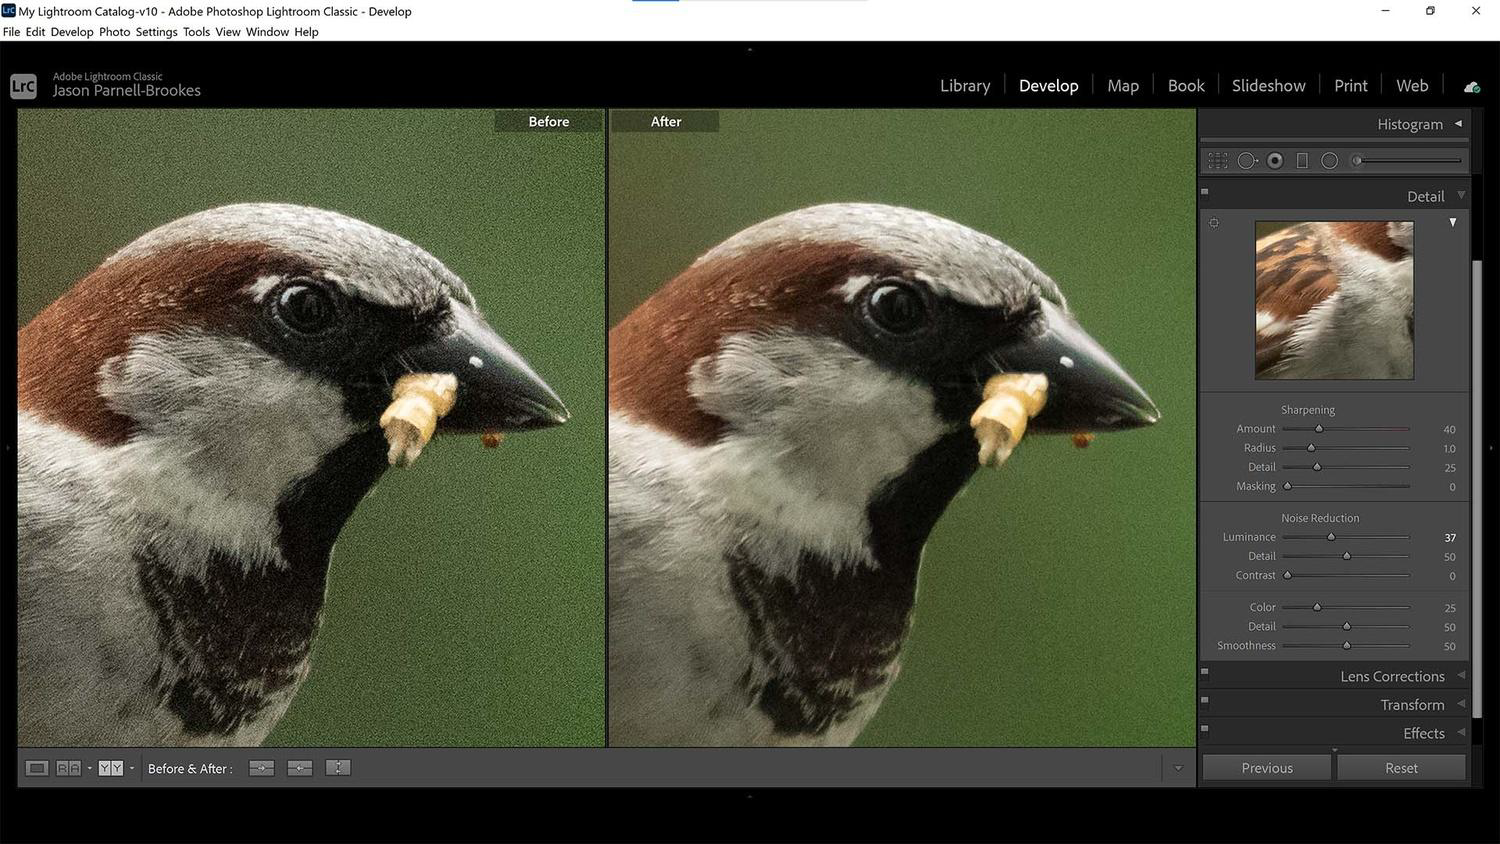Switch to the Web module
The width and height of the screenshot is (1500, 844).
pyautogui.click(x=1412, y=86)
